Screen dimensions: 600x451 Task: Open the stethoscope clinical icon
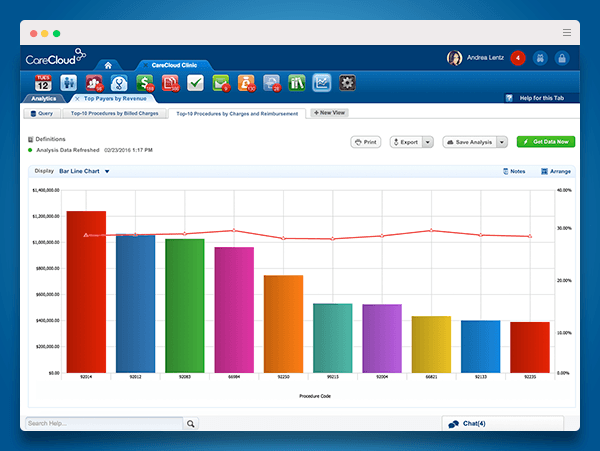point(119,83)
